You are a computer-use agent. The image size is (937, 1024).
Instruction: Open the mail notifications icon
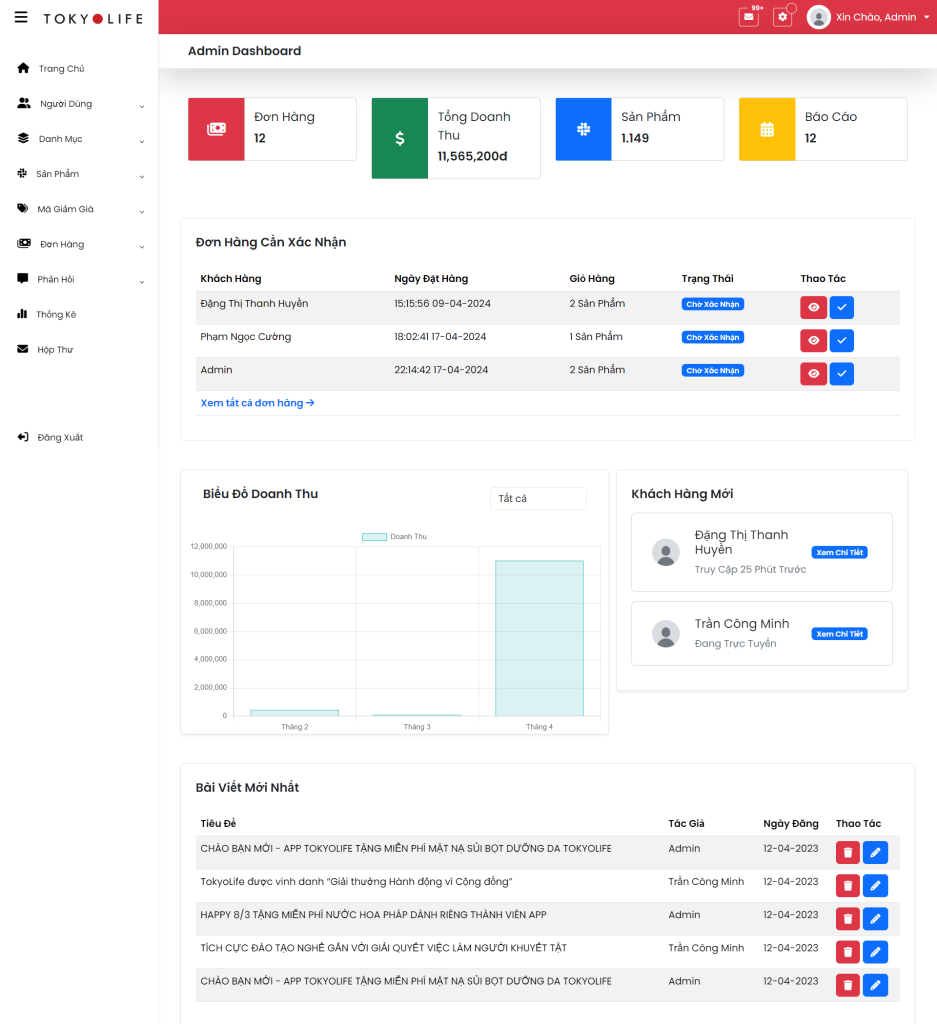point(748,17)
